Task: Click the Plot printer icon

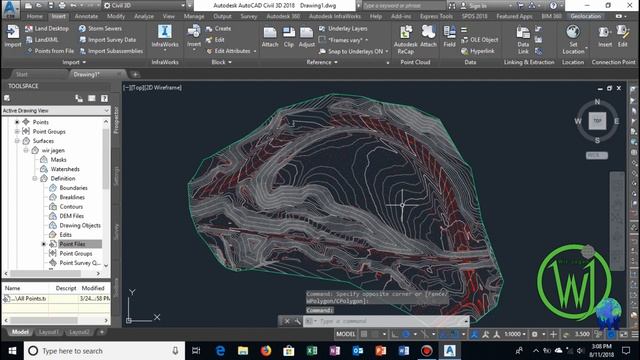Action: coord(62,6)
